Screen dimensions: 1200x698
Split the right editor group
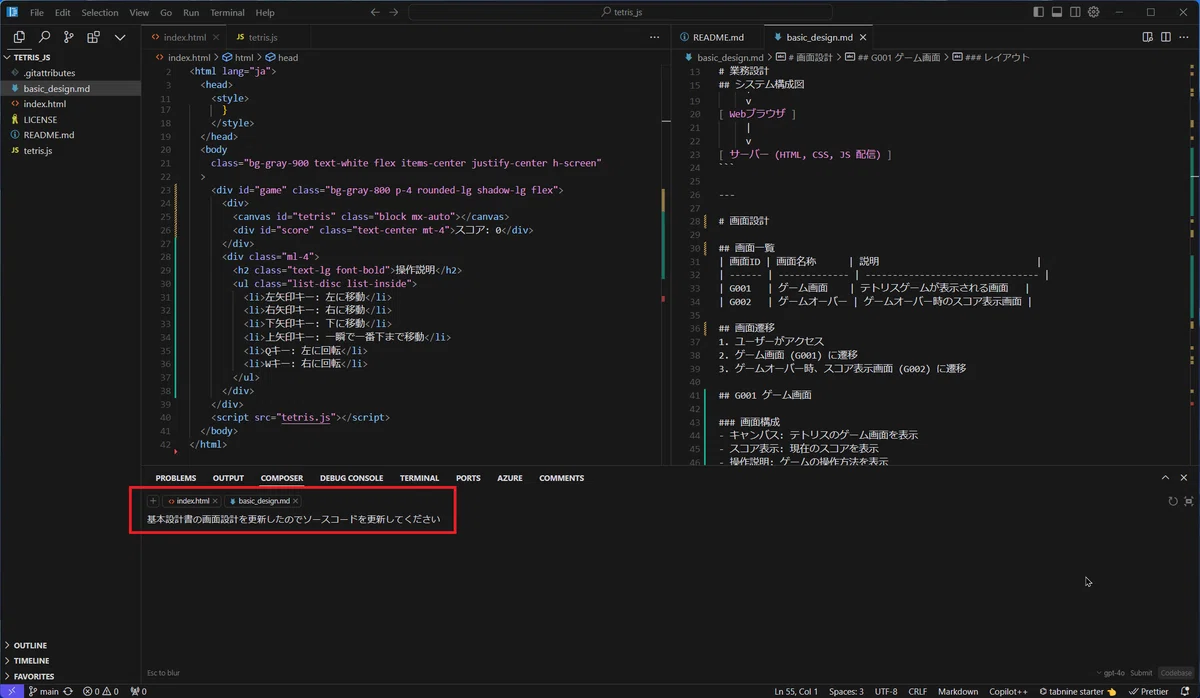coord(1166,37)
